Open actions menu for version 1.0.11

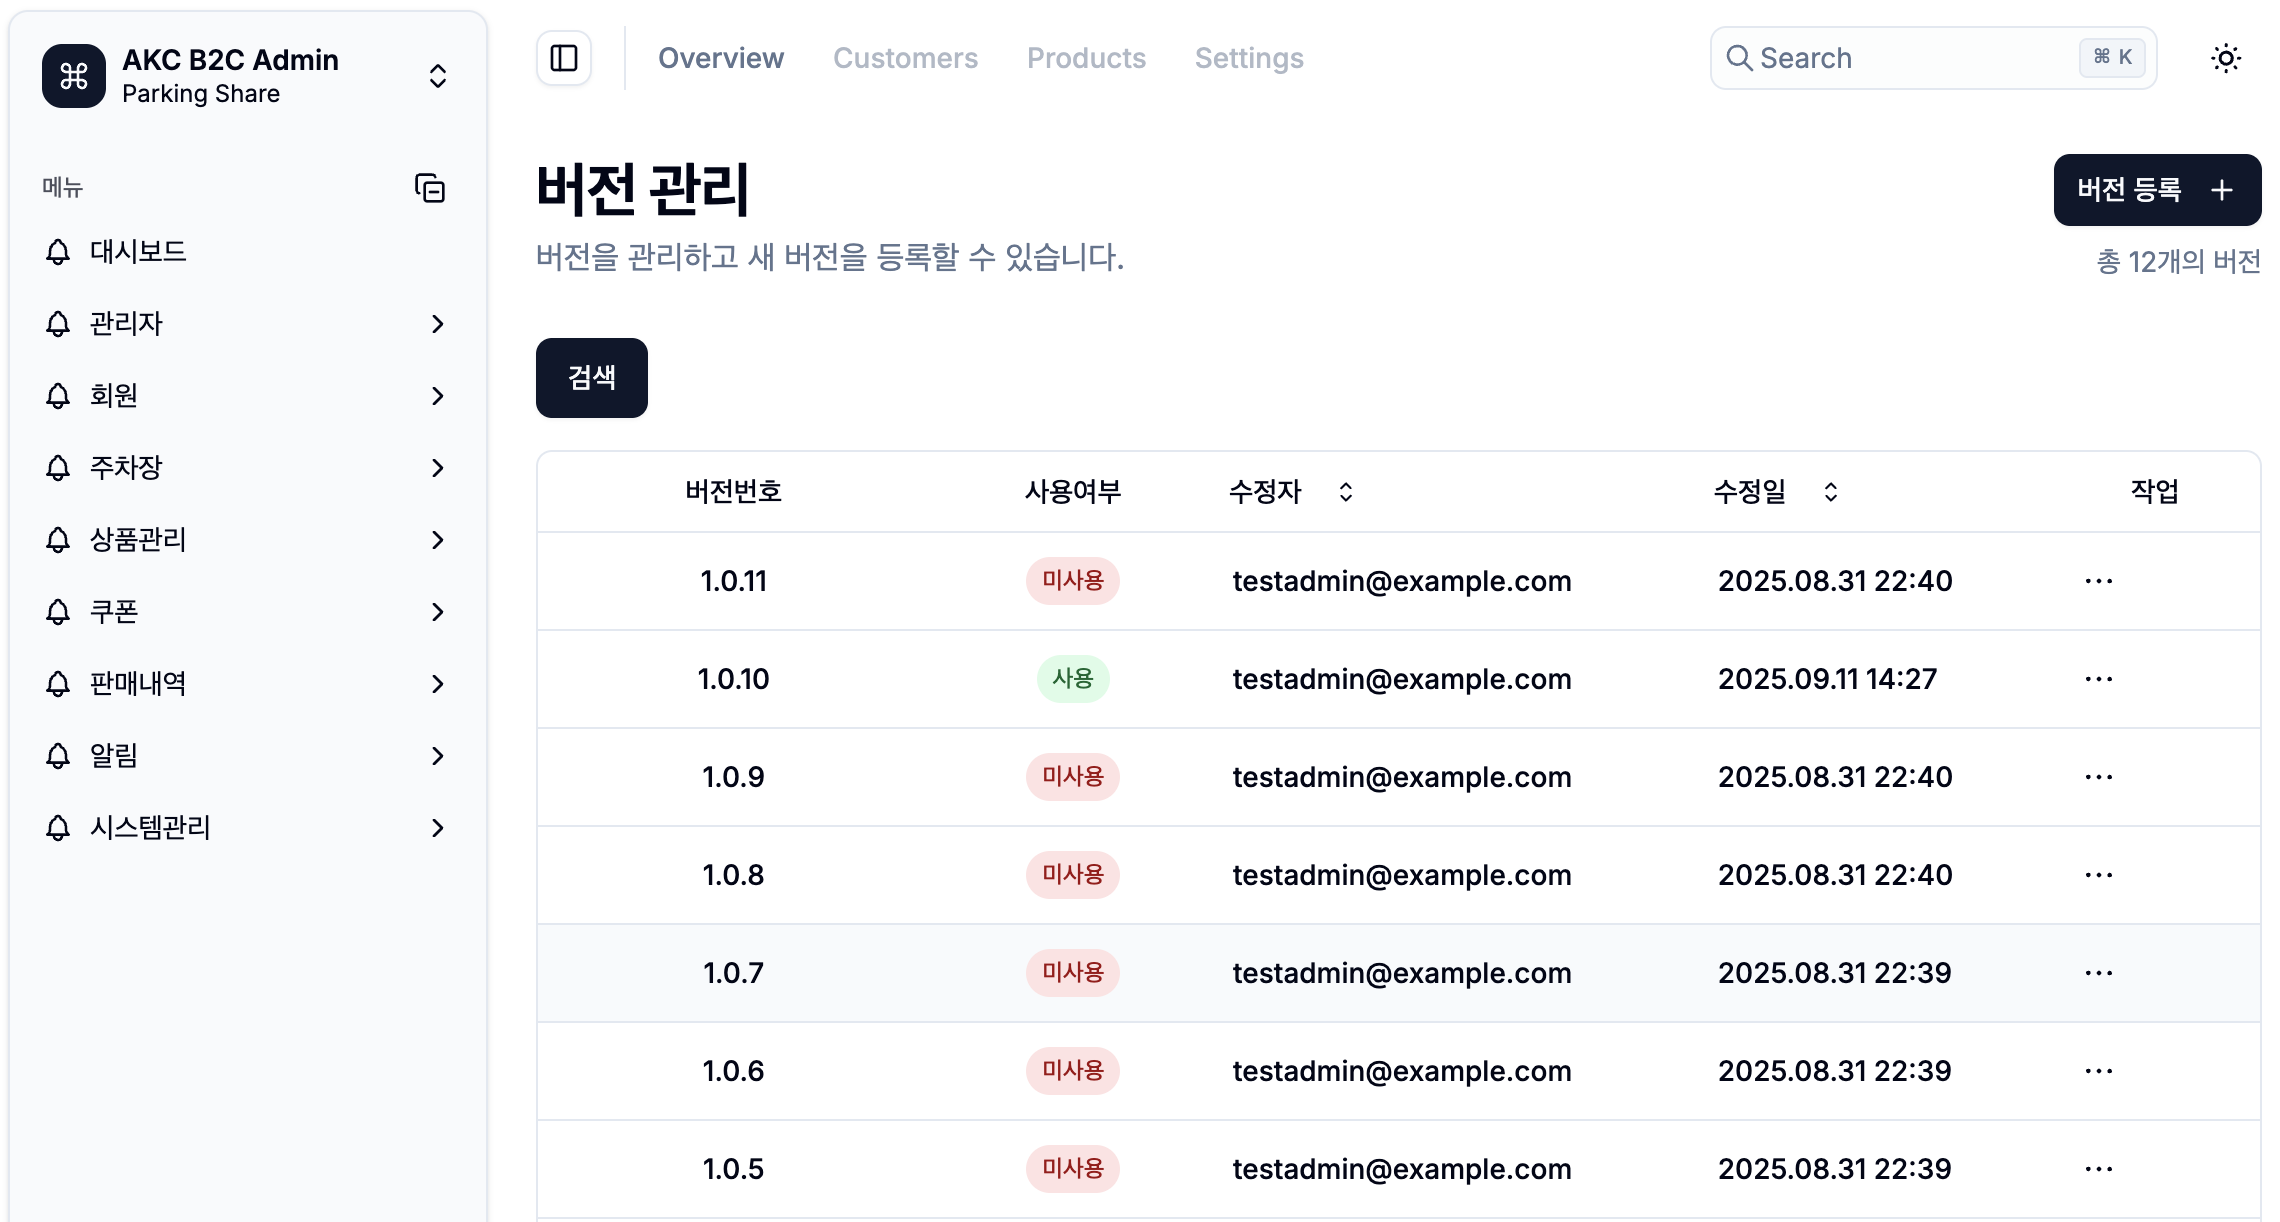(x=2098, y=581)
